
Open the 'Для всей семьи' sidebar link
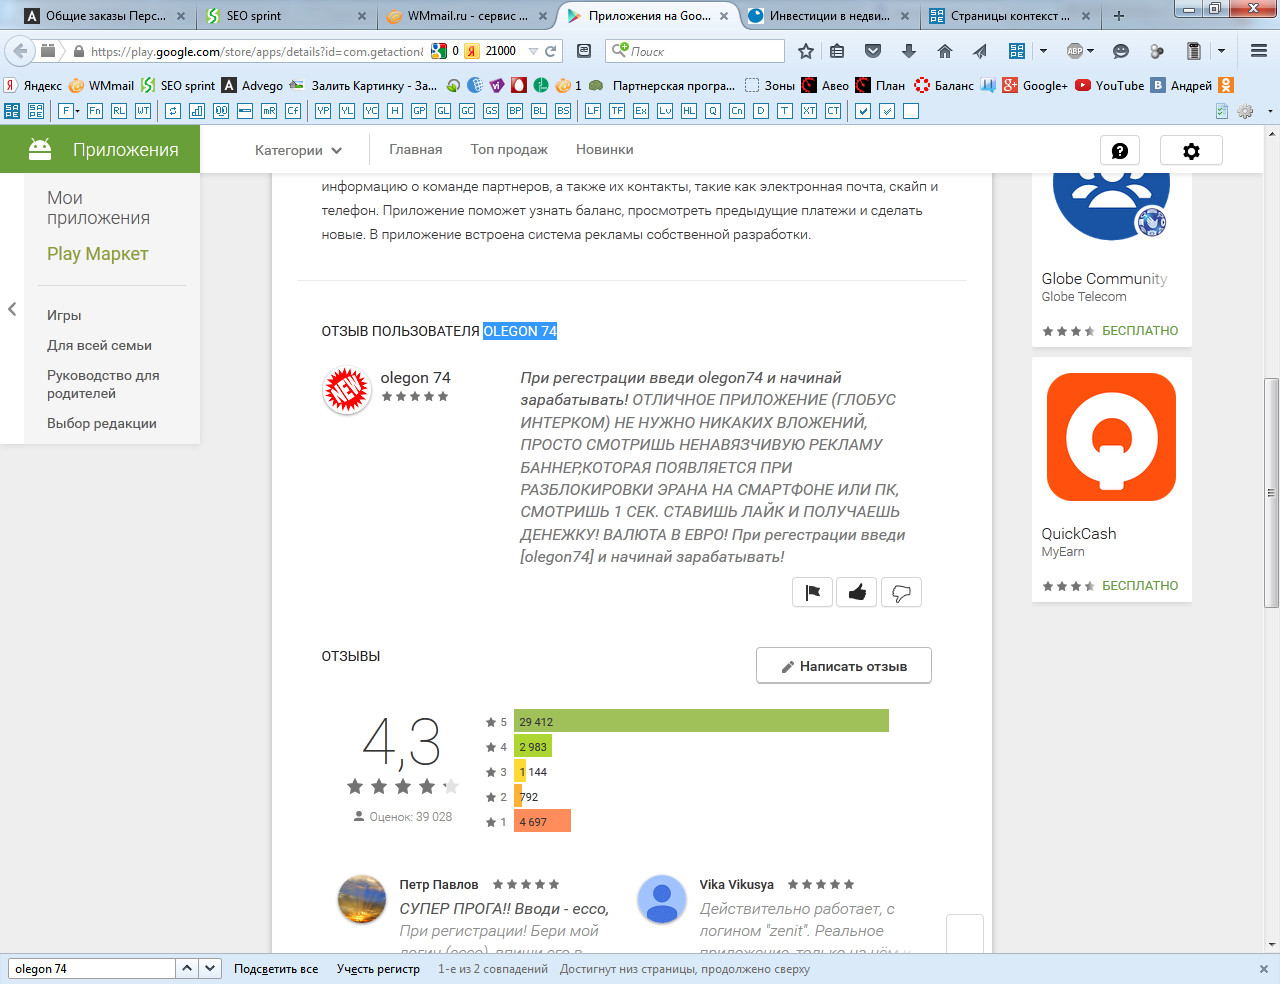pos(99,345)
